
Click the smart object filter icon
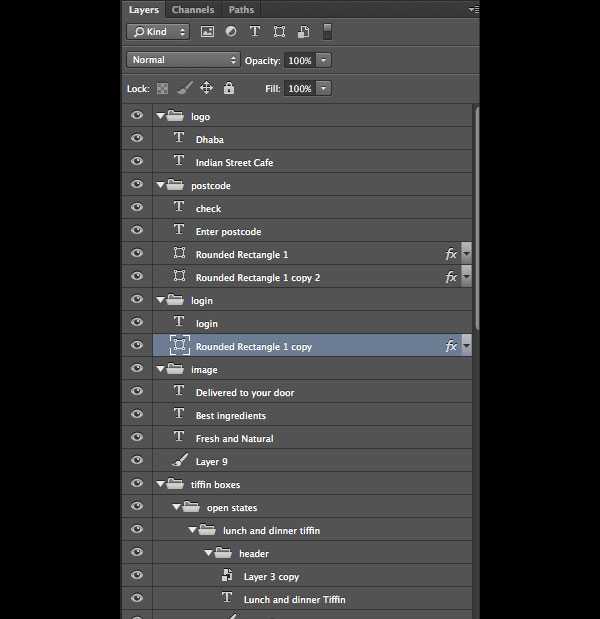pos(303,32)
